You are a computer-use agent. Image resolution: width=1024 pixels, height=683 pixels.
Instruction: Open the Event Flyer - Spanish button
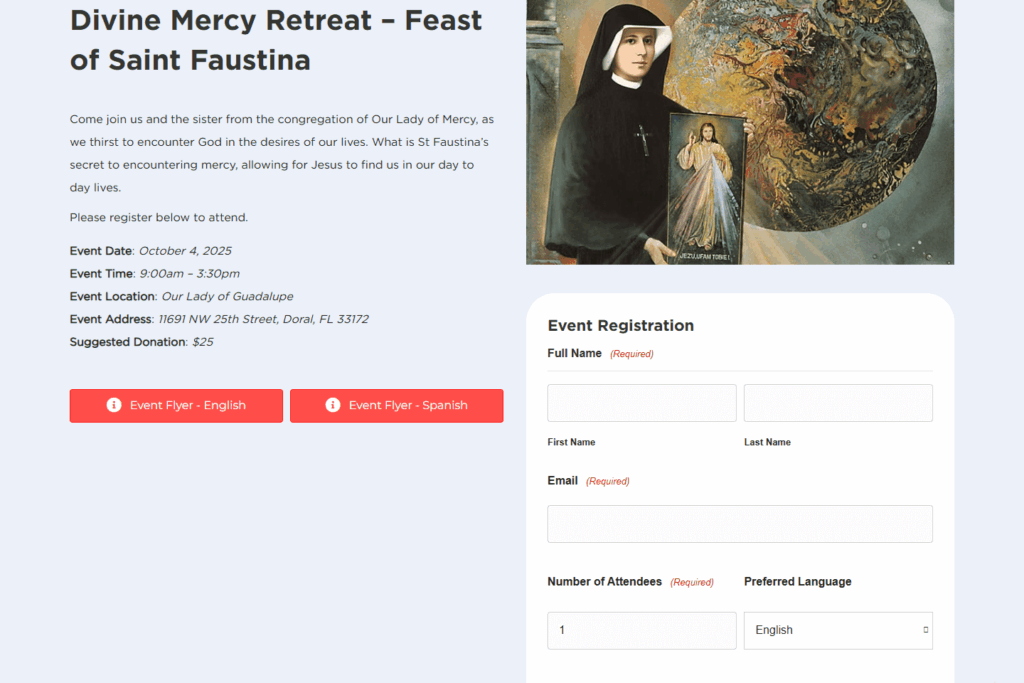(397, 406)
